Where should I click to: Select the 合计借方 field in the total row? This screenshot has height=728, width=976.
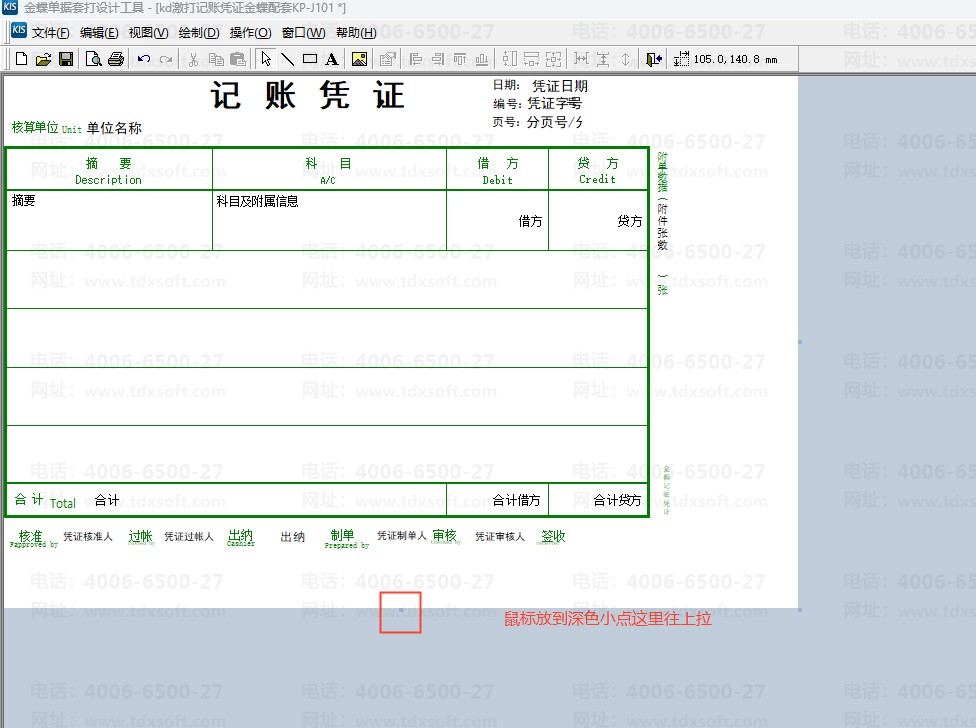(516, 500)
